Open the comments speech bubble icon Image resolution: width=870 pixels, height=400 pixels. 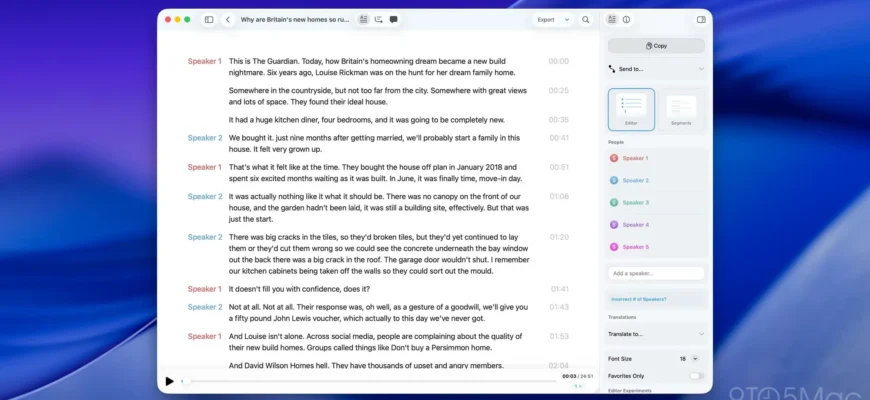click(393, 19)
